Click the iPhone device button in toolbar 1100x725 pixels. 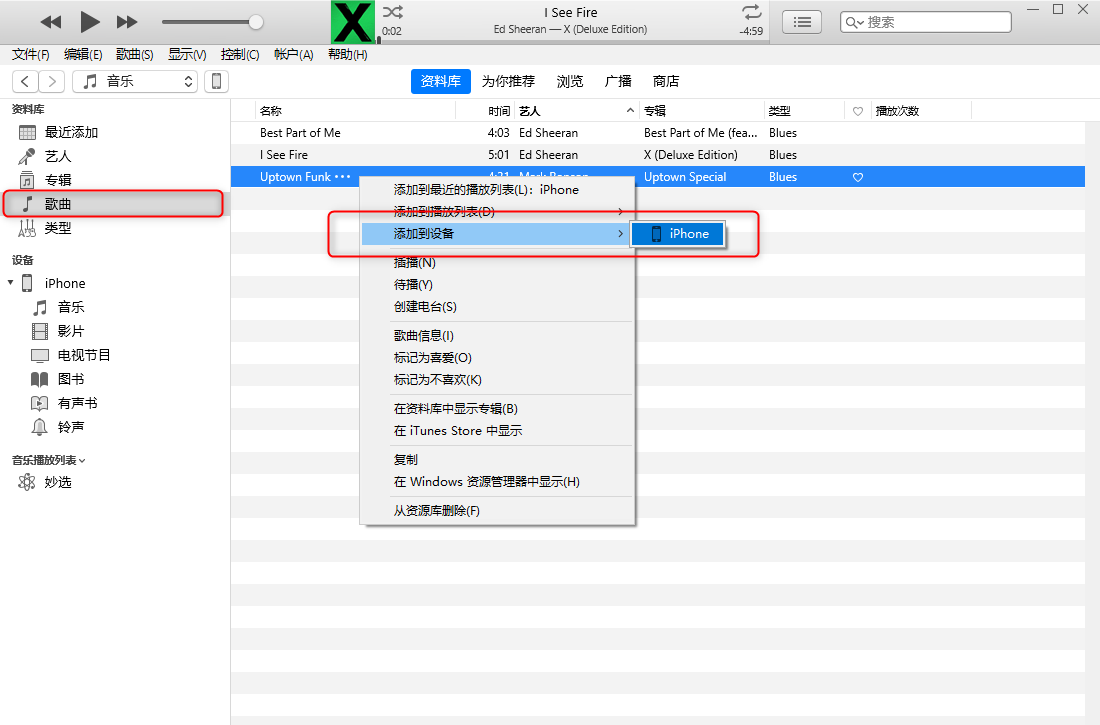pyautogui.click(x=216, y=81)
